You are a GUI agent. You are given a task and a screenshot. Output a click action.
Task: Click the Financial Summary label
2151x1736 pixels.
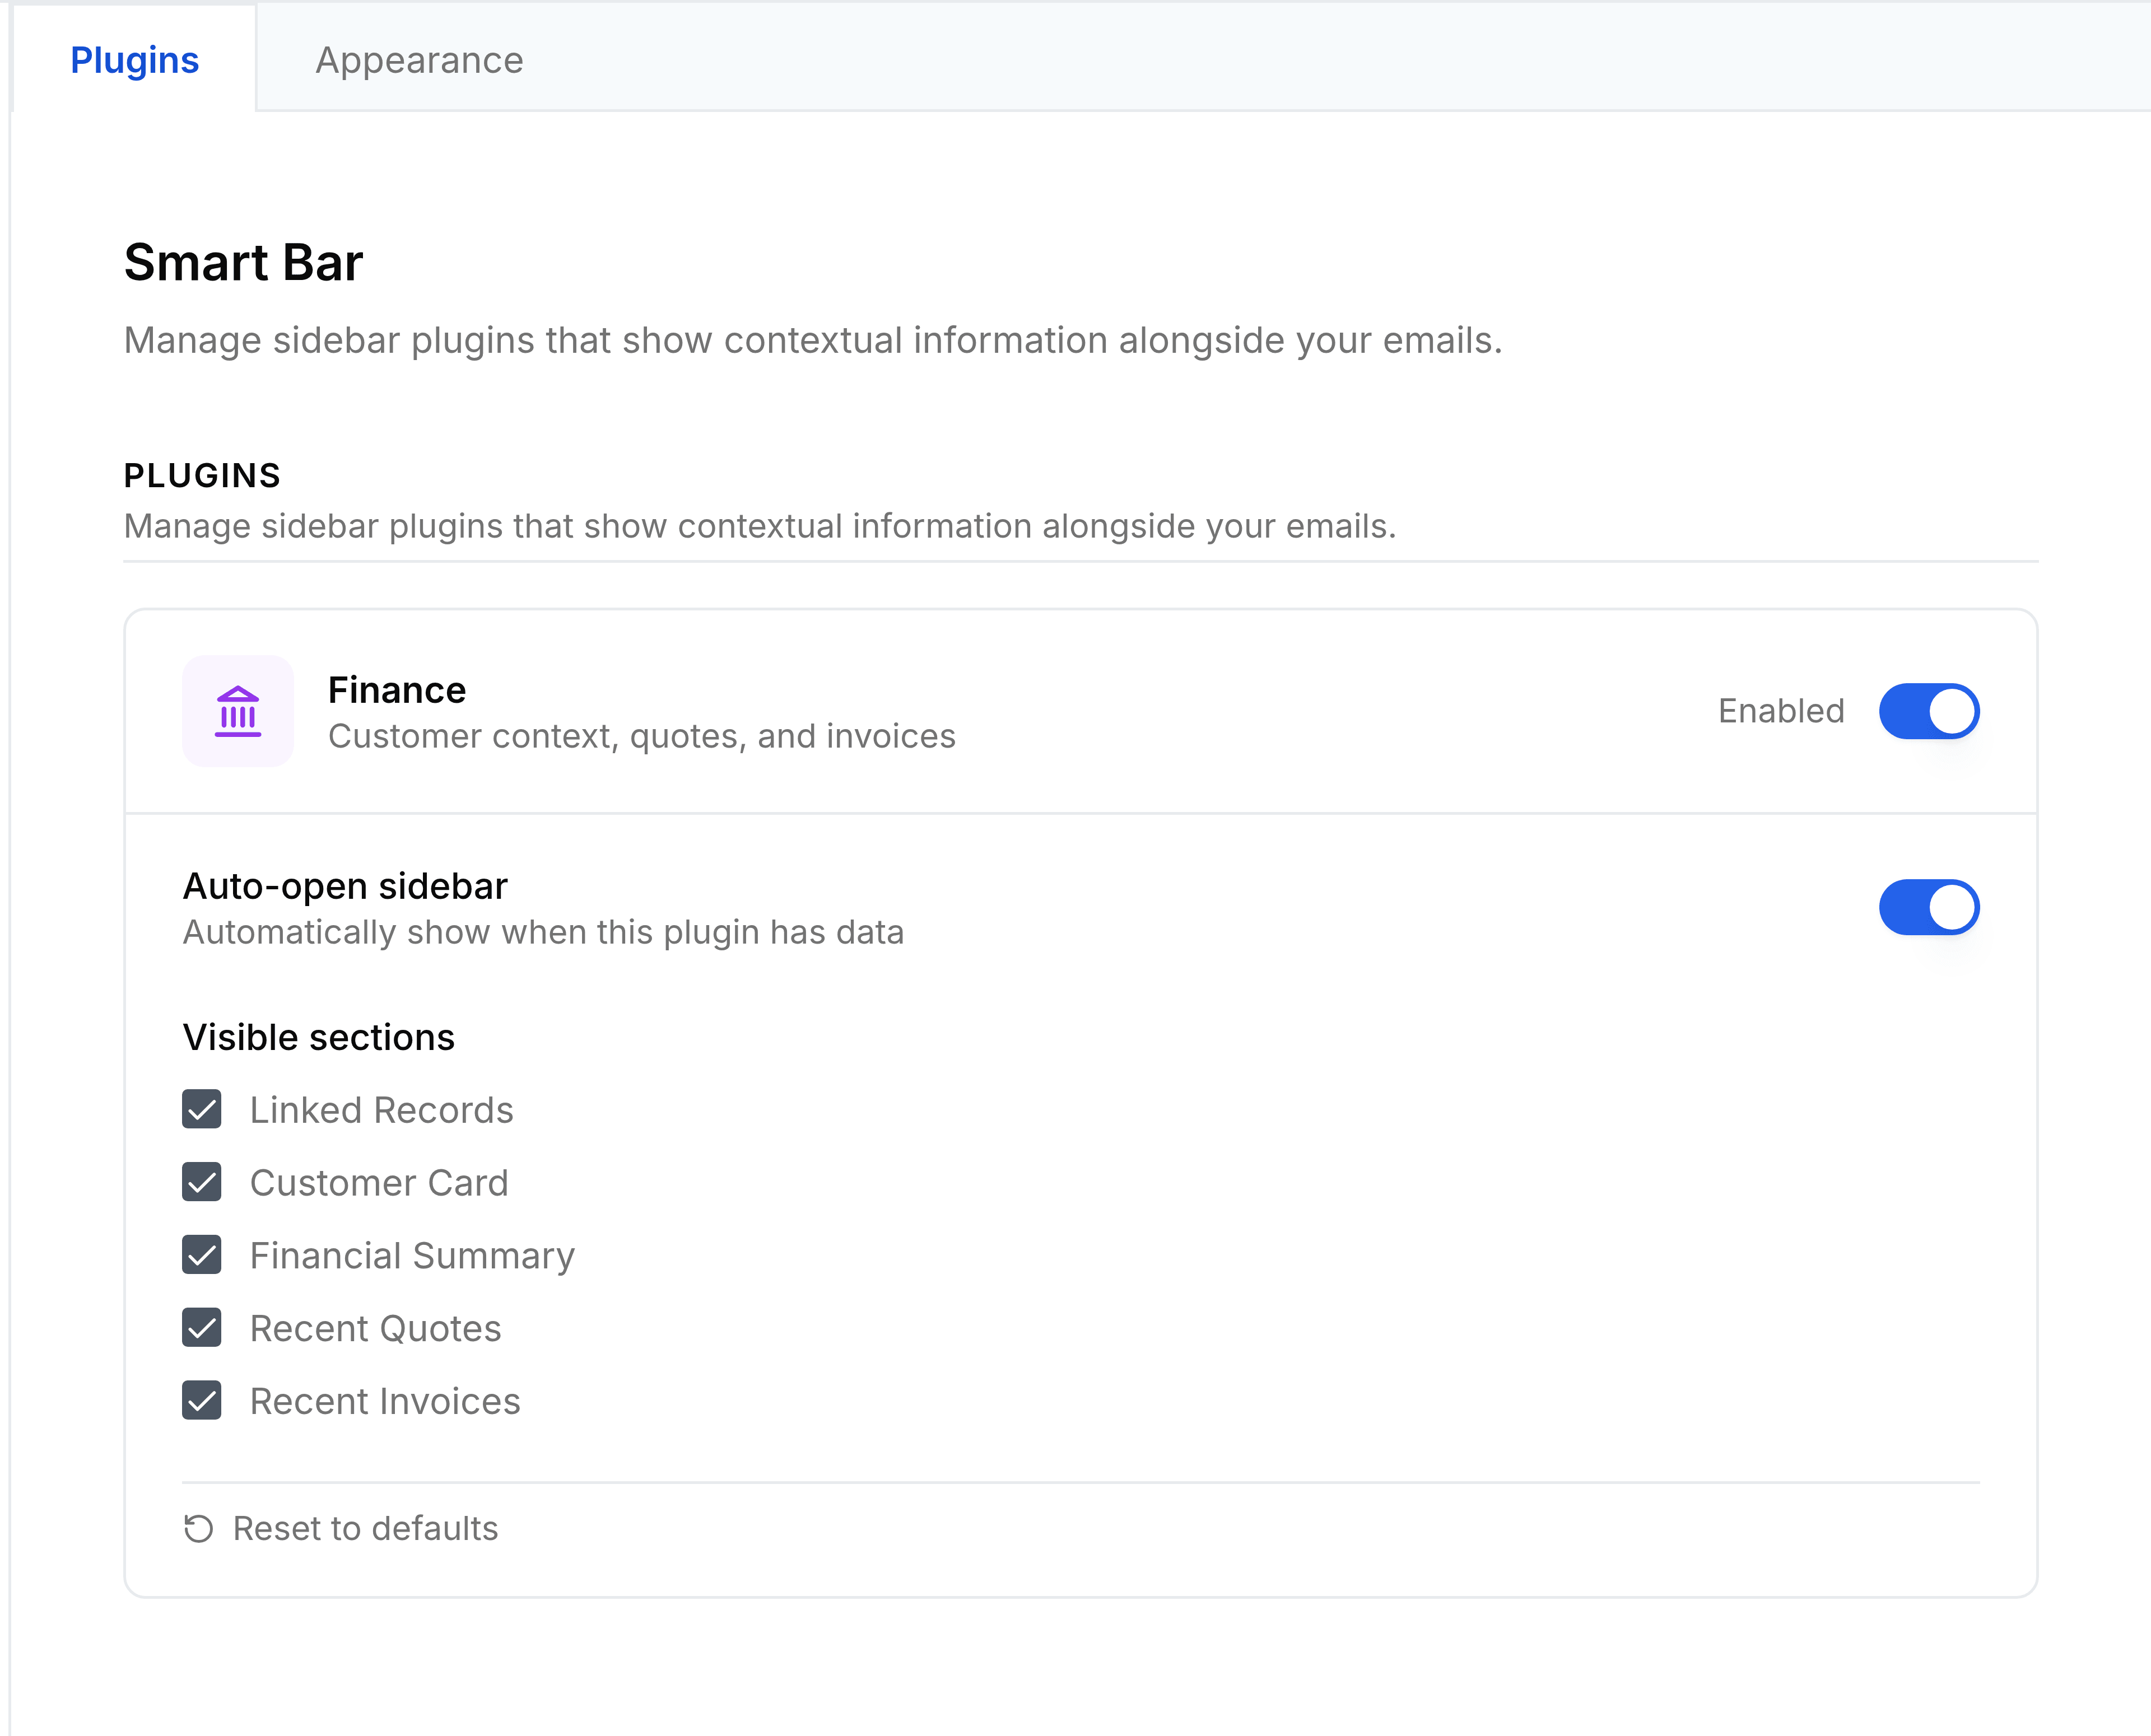[x=412, y=1256]
